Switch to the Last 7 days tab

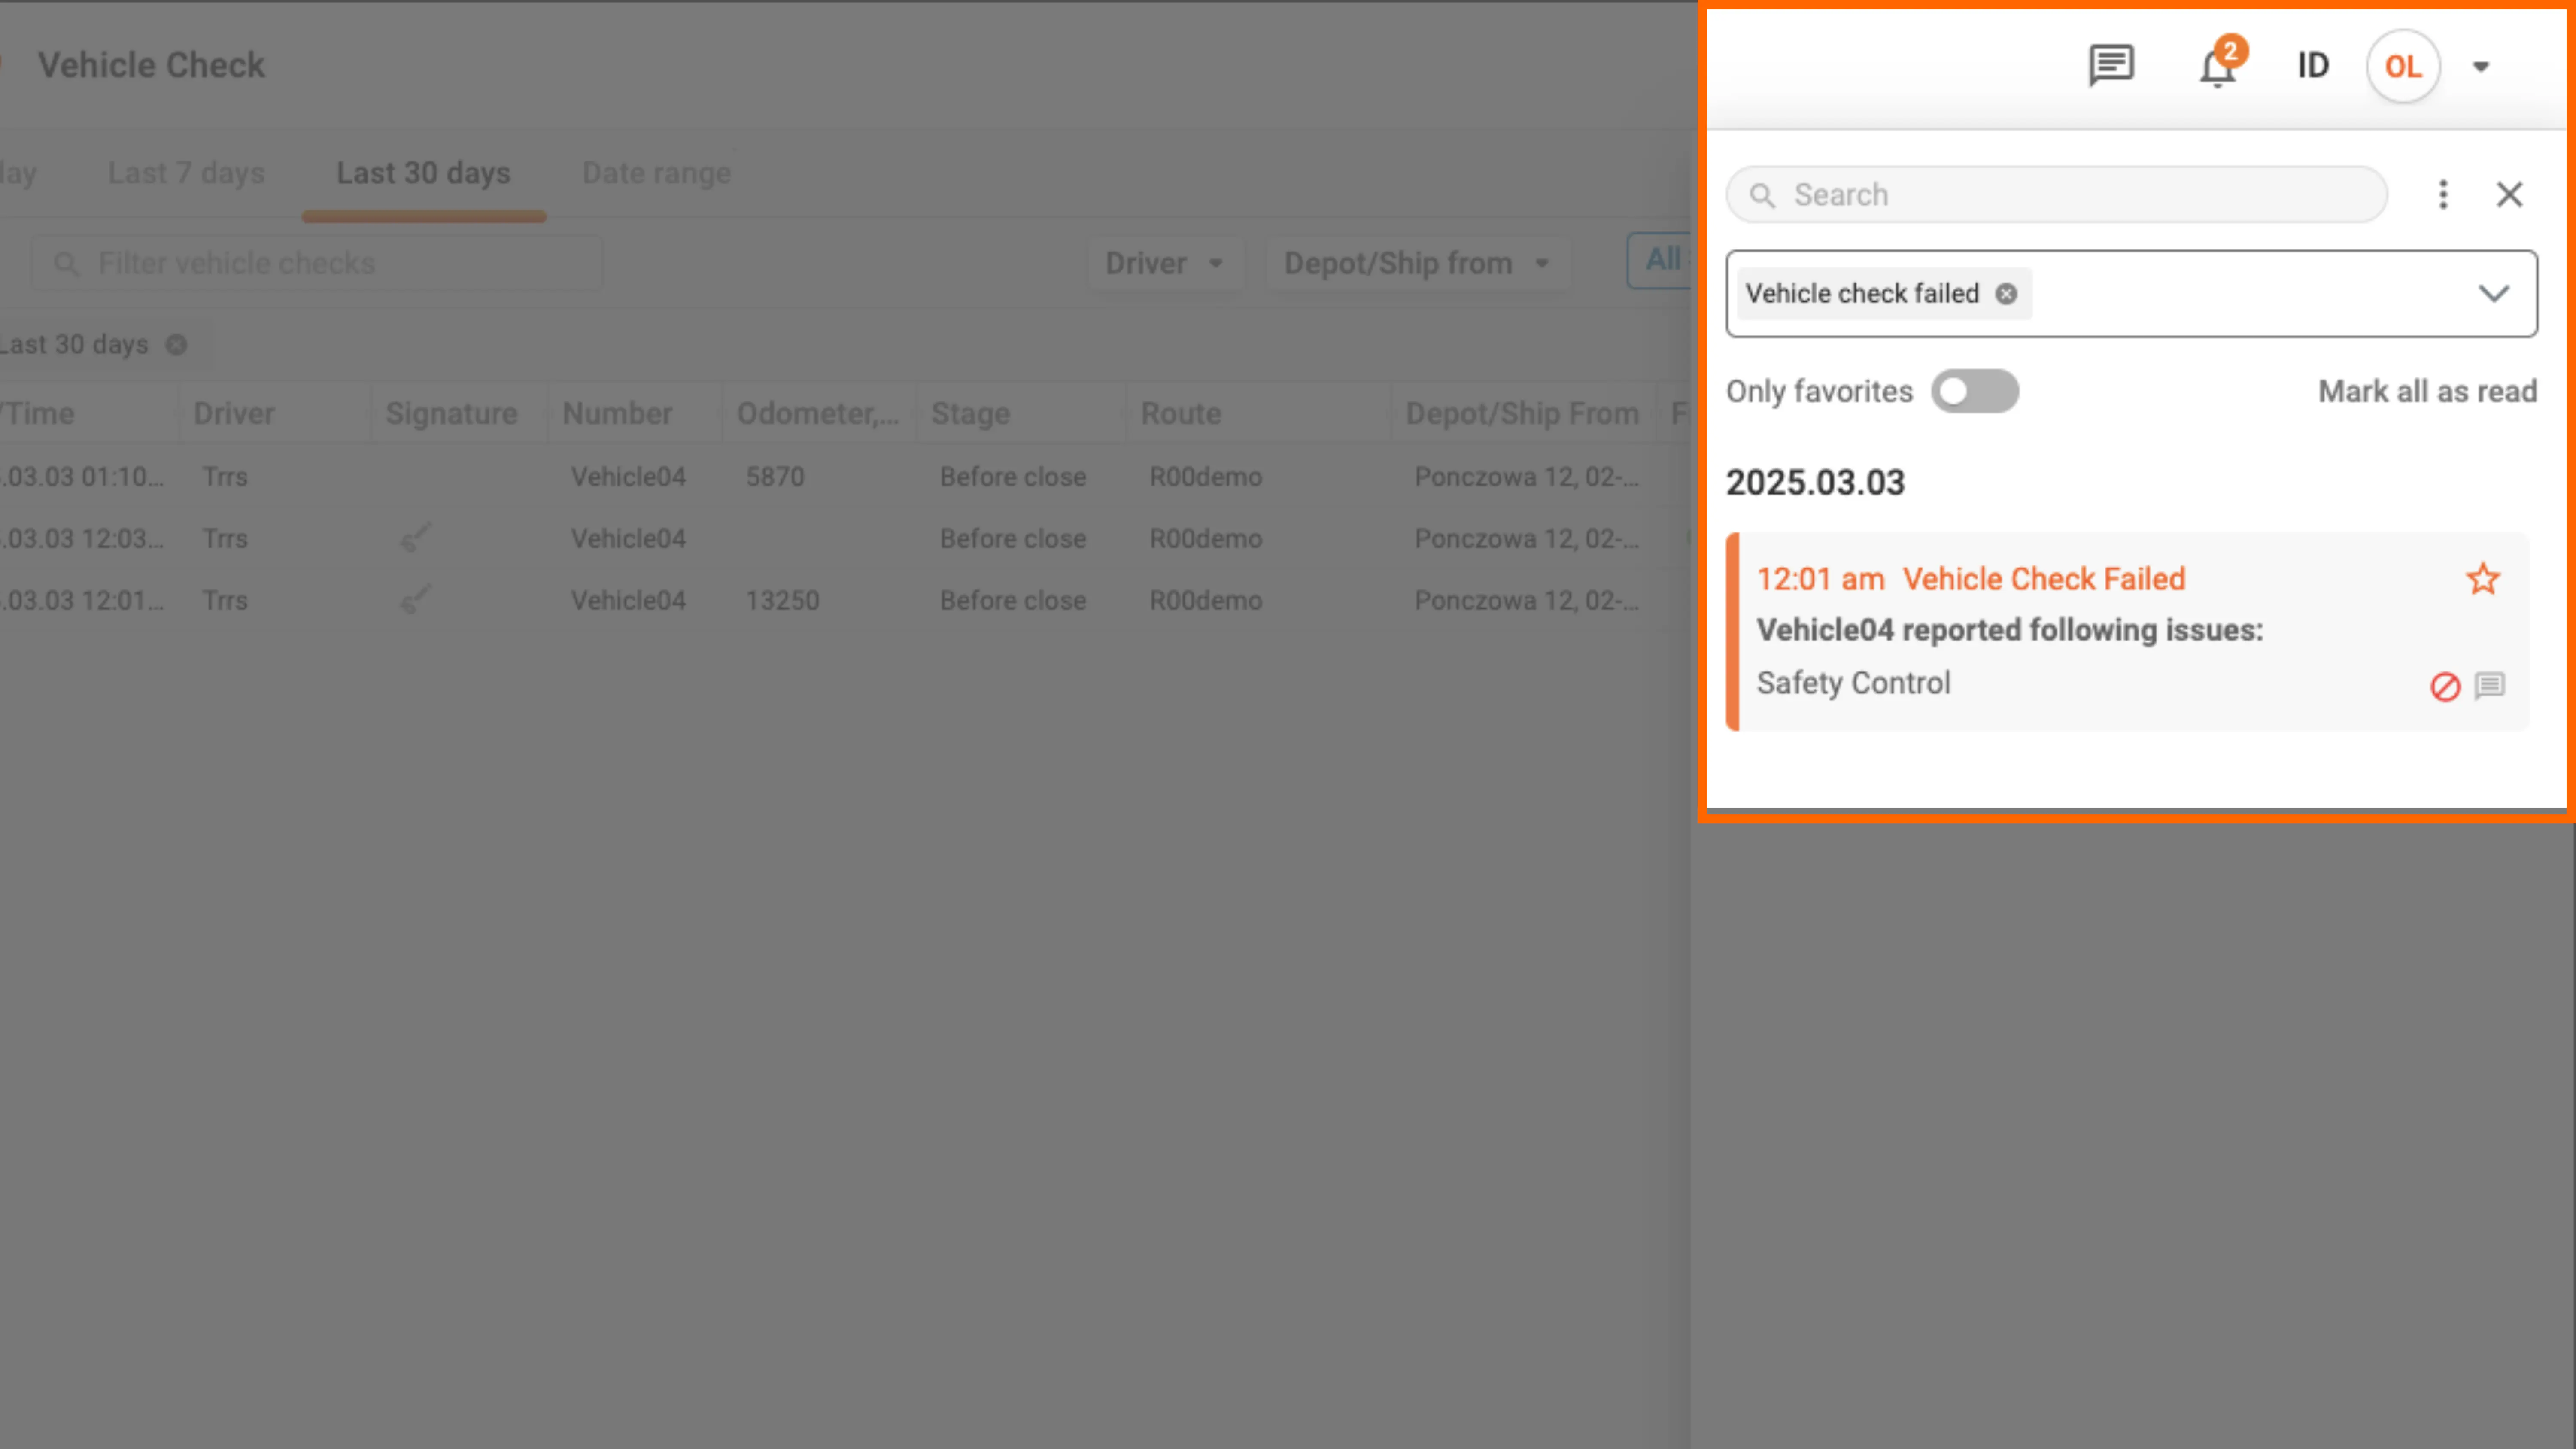coord(186,173)
